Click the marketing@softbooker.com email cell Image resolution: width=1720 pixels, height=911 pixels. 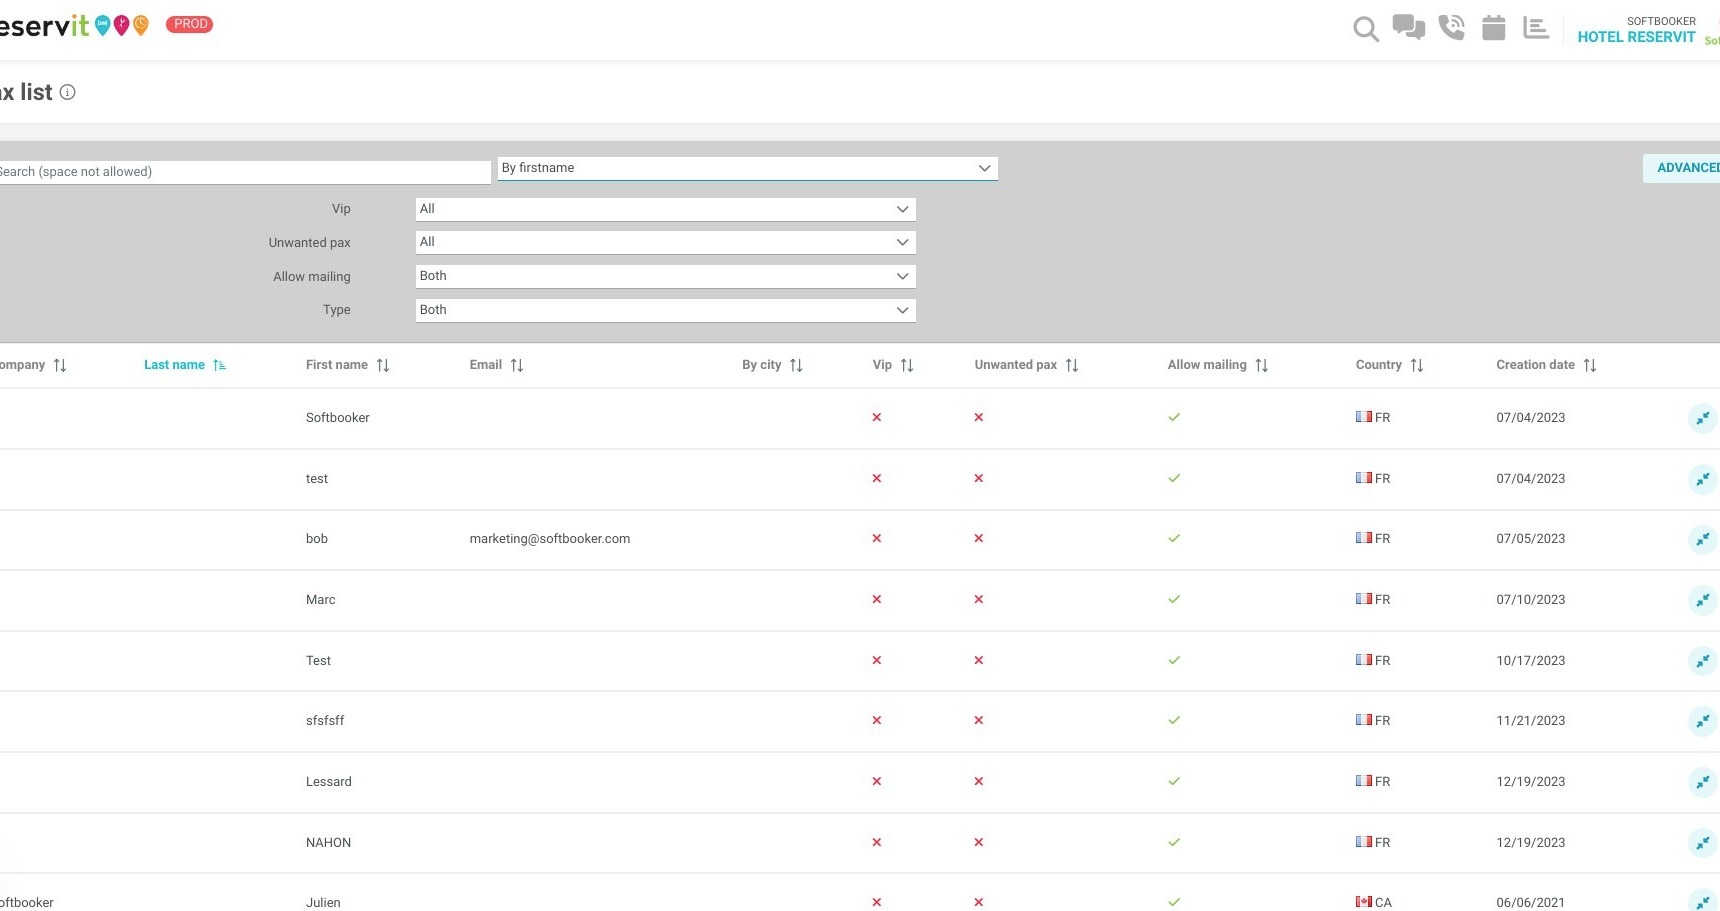coord(550,539)
